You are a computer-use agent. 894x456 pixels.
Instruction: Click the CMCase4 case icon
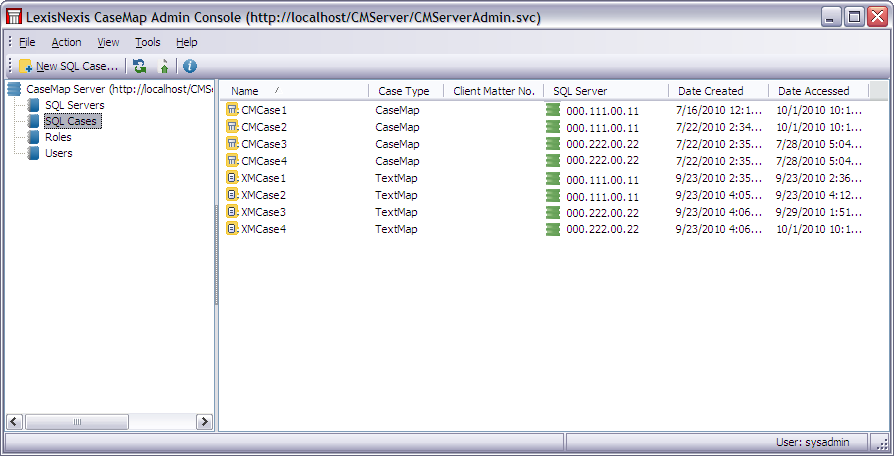click(232, 161)
